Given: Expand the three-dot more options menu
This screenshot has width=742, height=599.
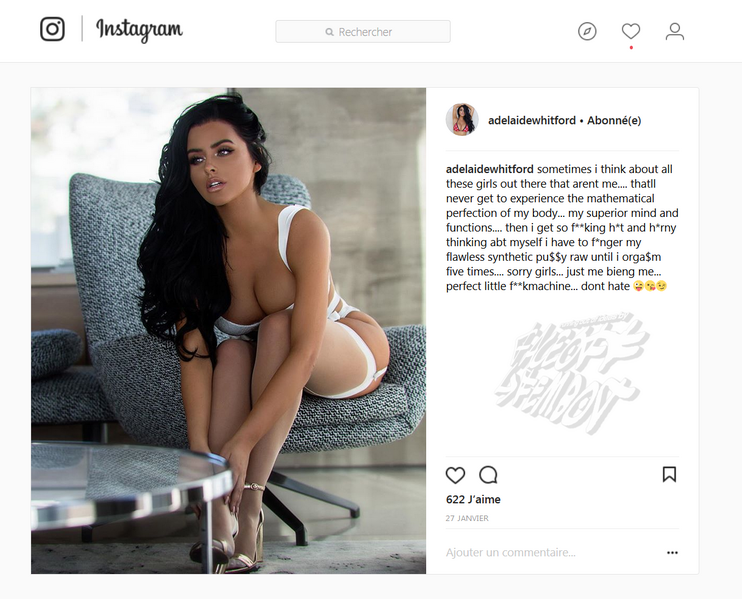Looking at the screenshot, I should (x=672, y=553).
